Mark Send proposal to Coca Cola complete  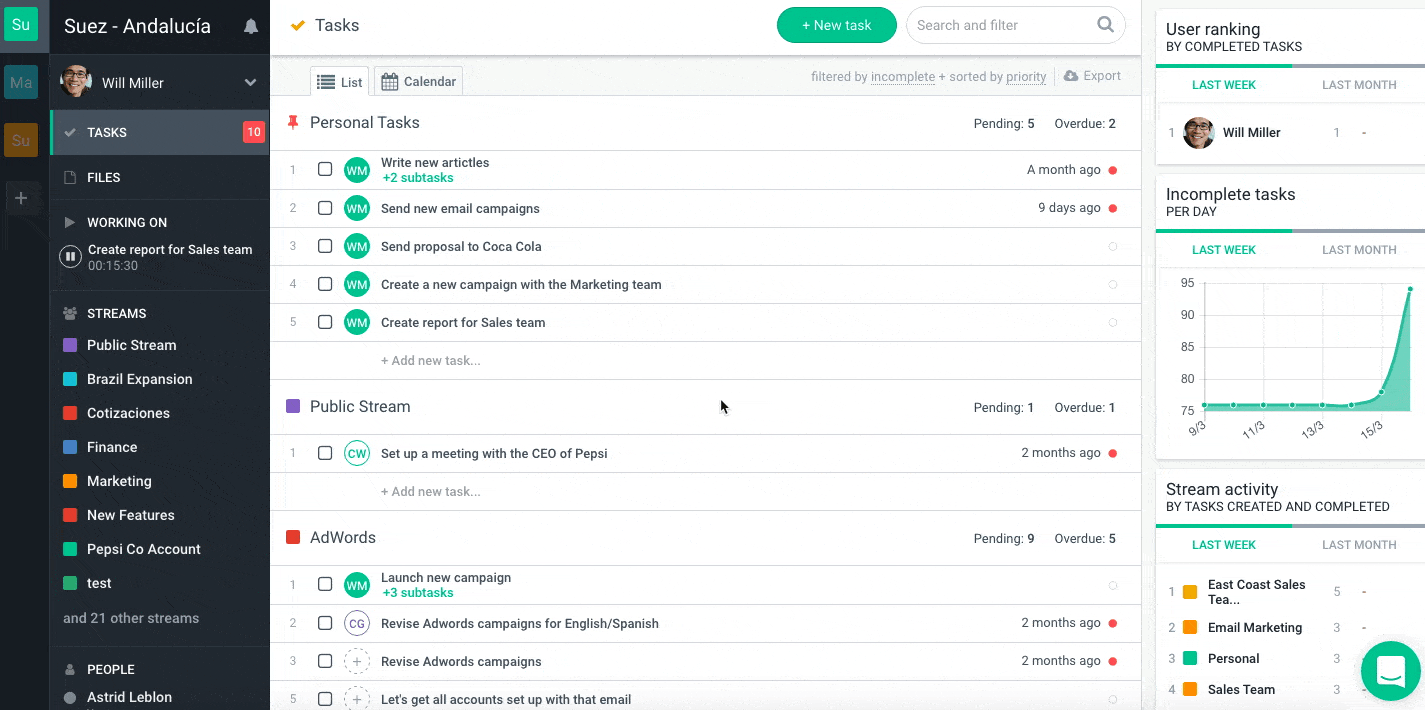(x=325, y=246)
